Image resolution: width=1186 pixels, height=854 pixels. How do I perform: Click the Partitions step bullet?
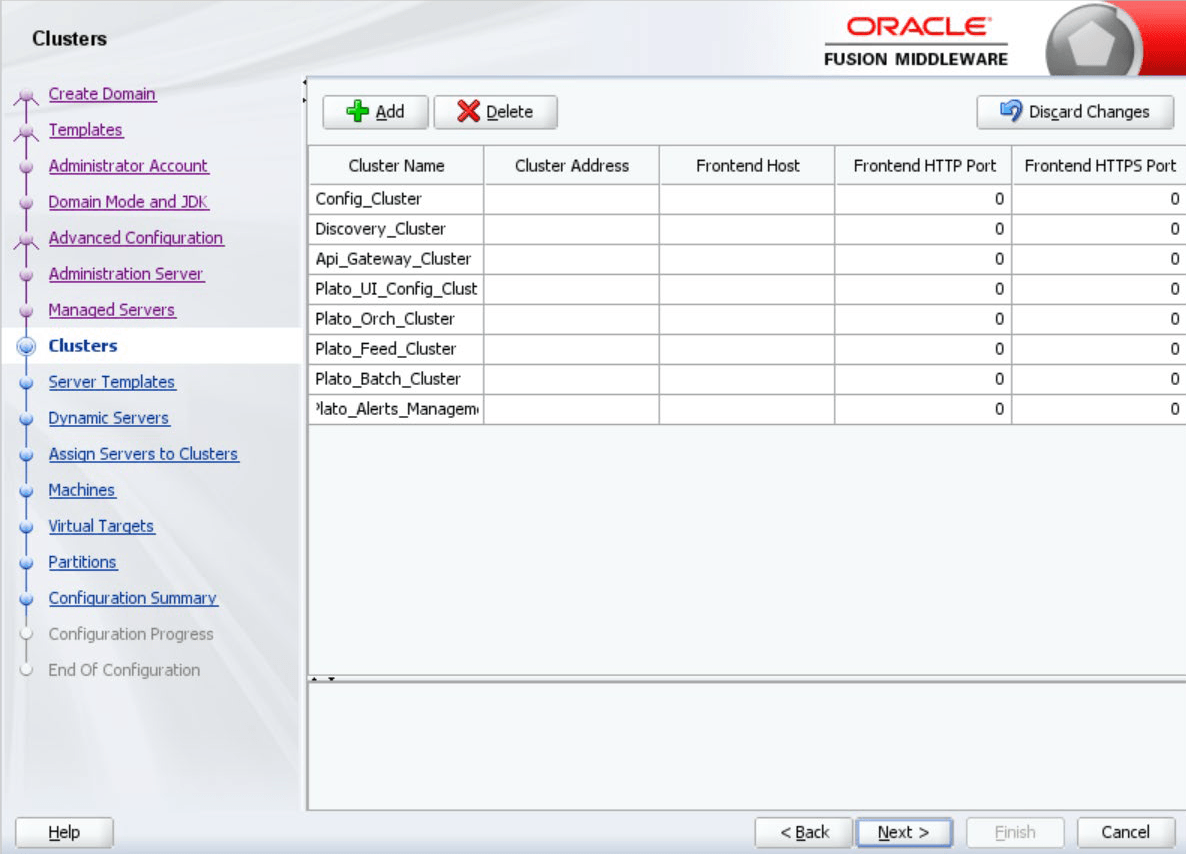(26, 563)
